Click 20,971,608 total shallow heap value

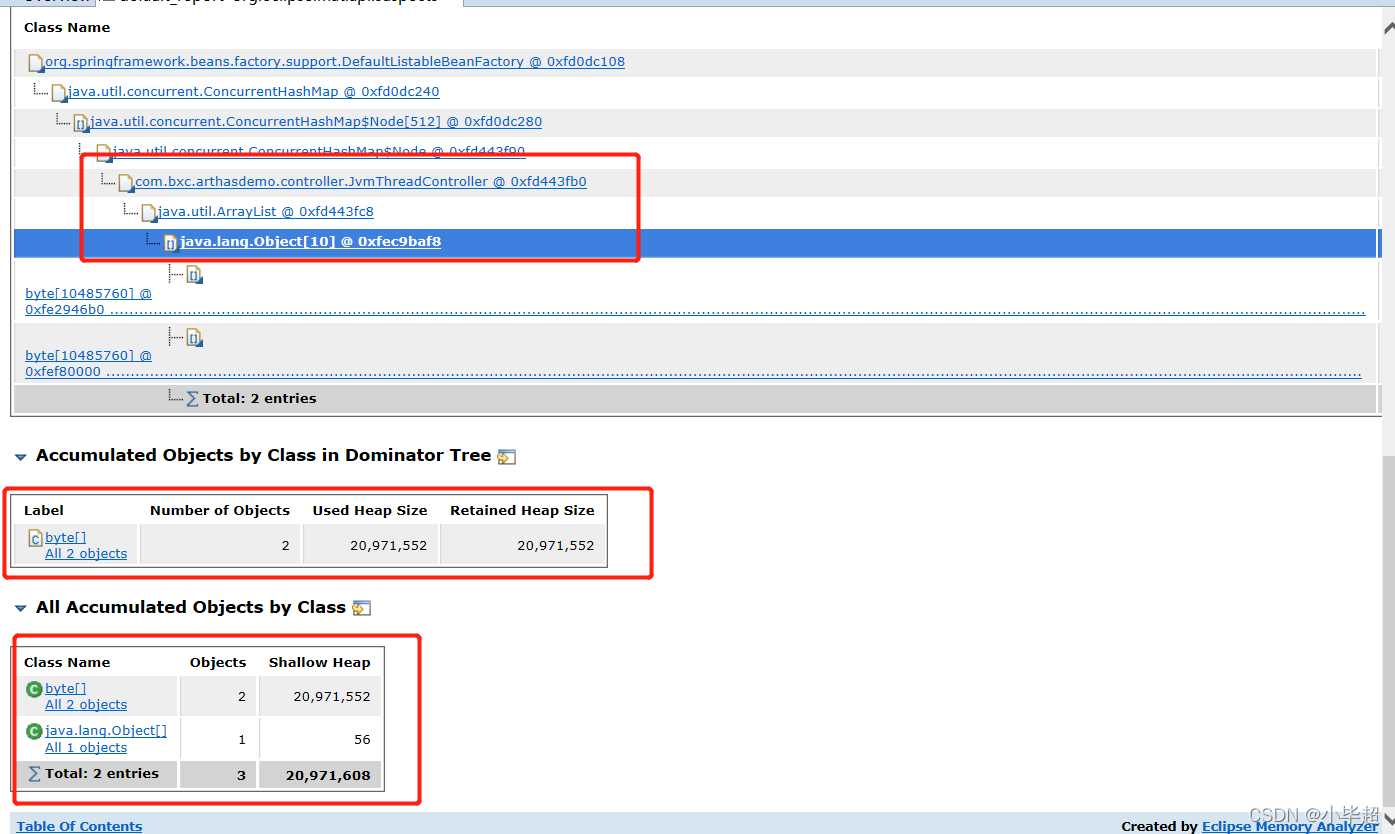(328, 775)
